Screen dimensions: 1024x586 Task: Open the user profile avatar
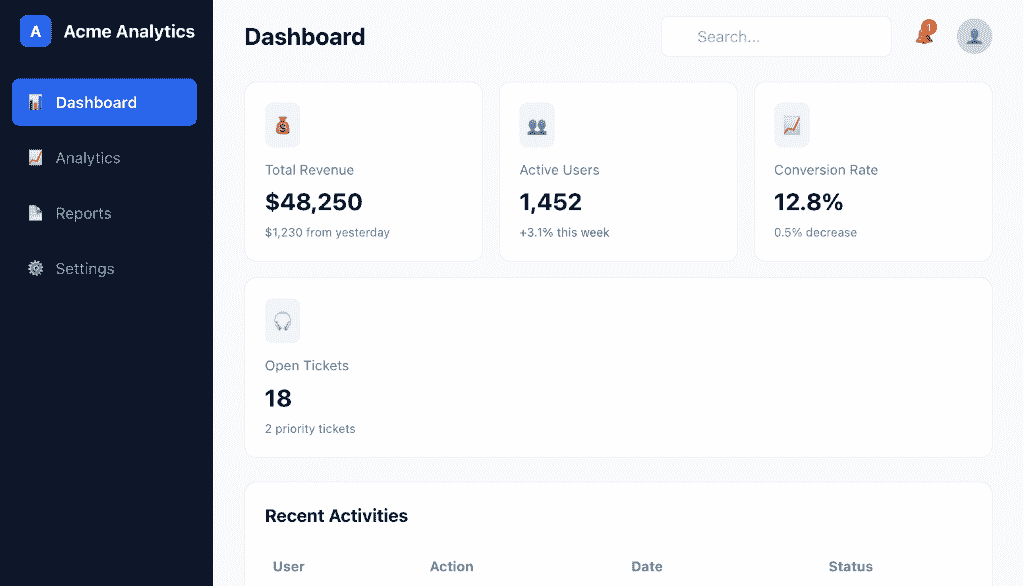click(x=974, y=36)
